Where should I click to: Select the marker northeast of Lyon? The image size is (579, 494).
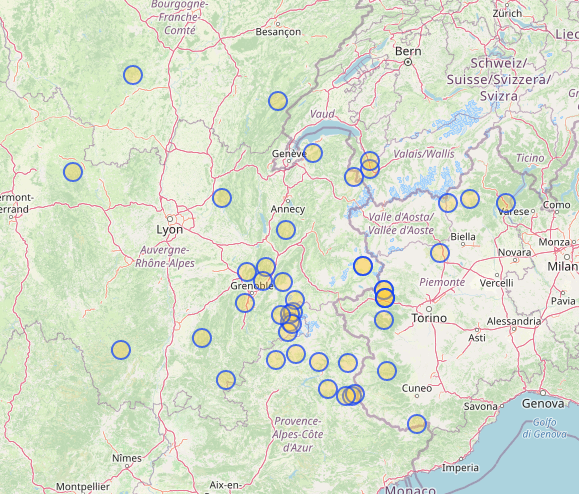(222, 198)
